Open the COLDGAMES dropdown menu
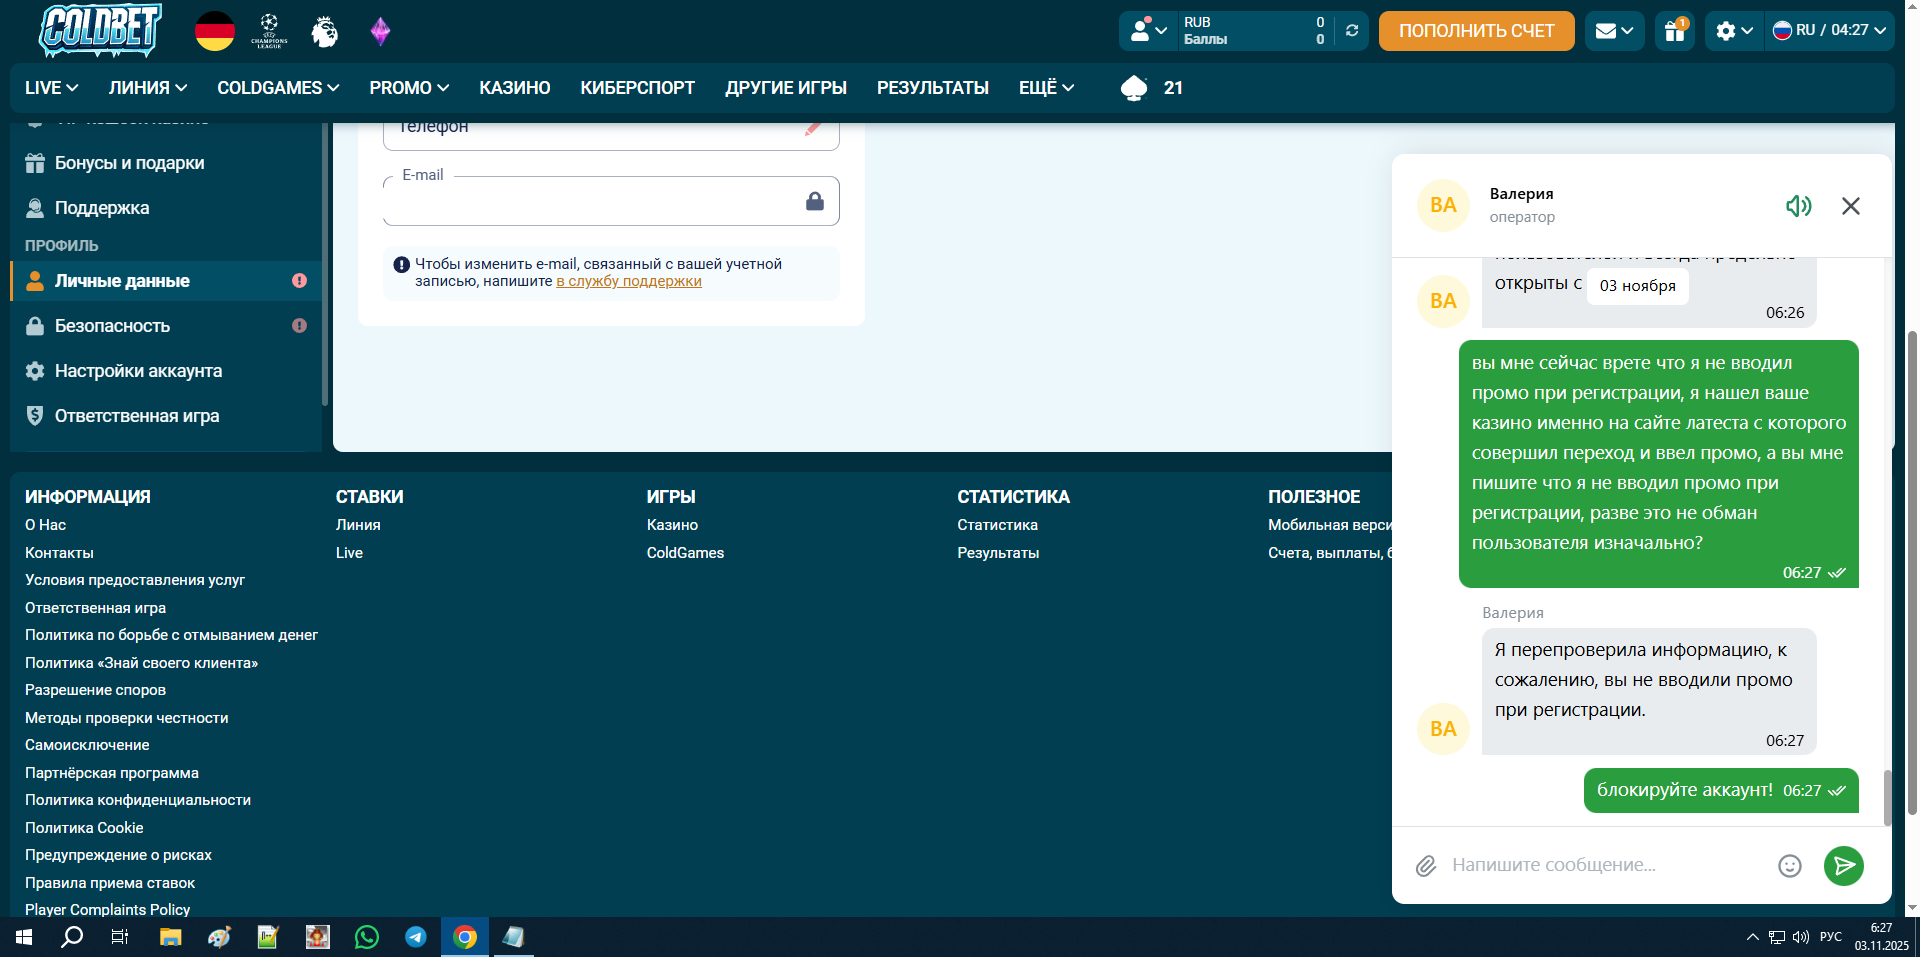This screenshot has height=957, width=1920. 278,88
